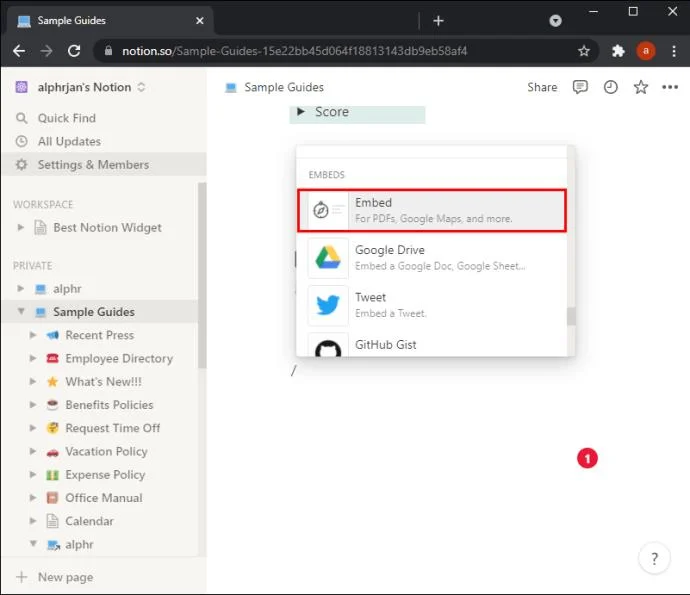Select the Embed block option
Image resolution: width=690 pixels, height=595 pixels.
pyautogui.click(x=432, y=210)
